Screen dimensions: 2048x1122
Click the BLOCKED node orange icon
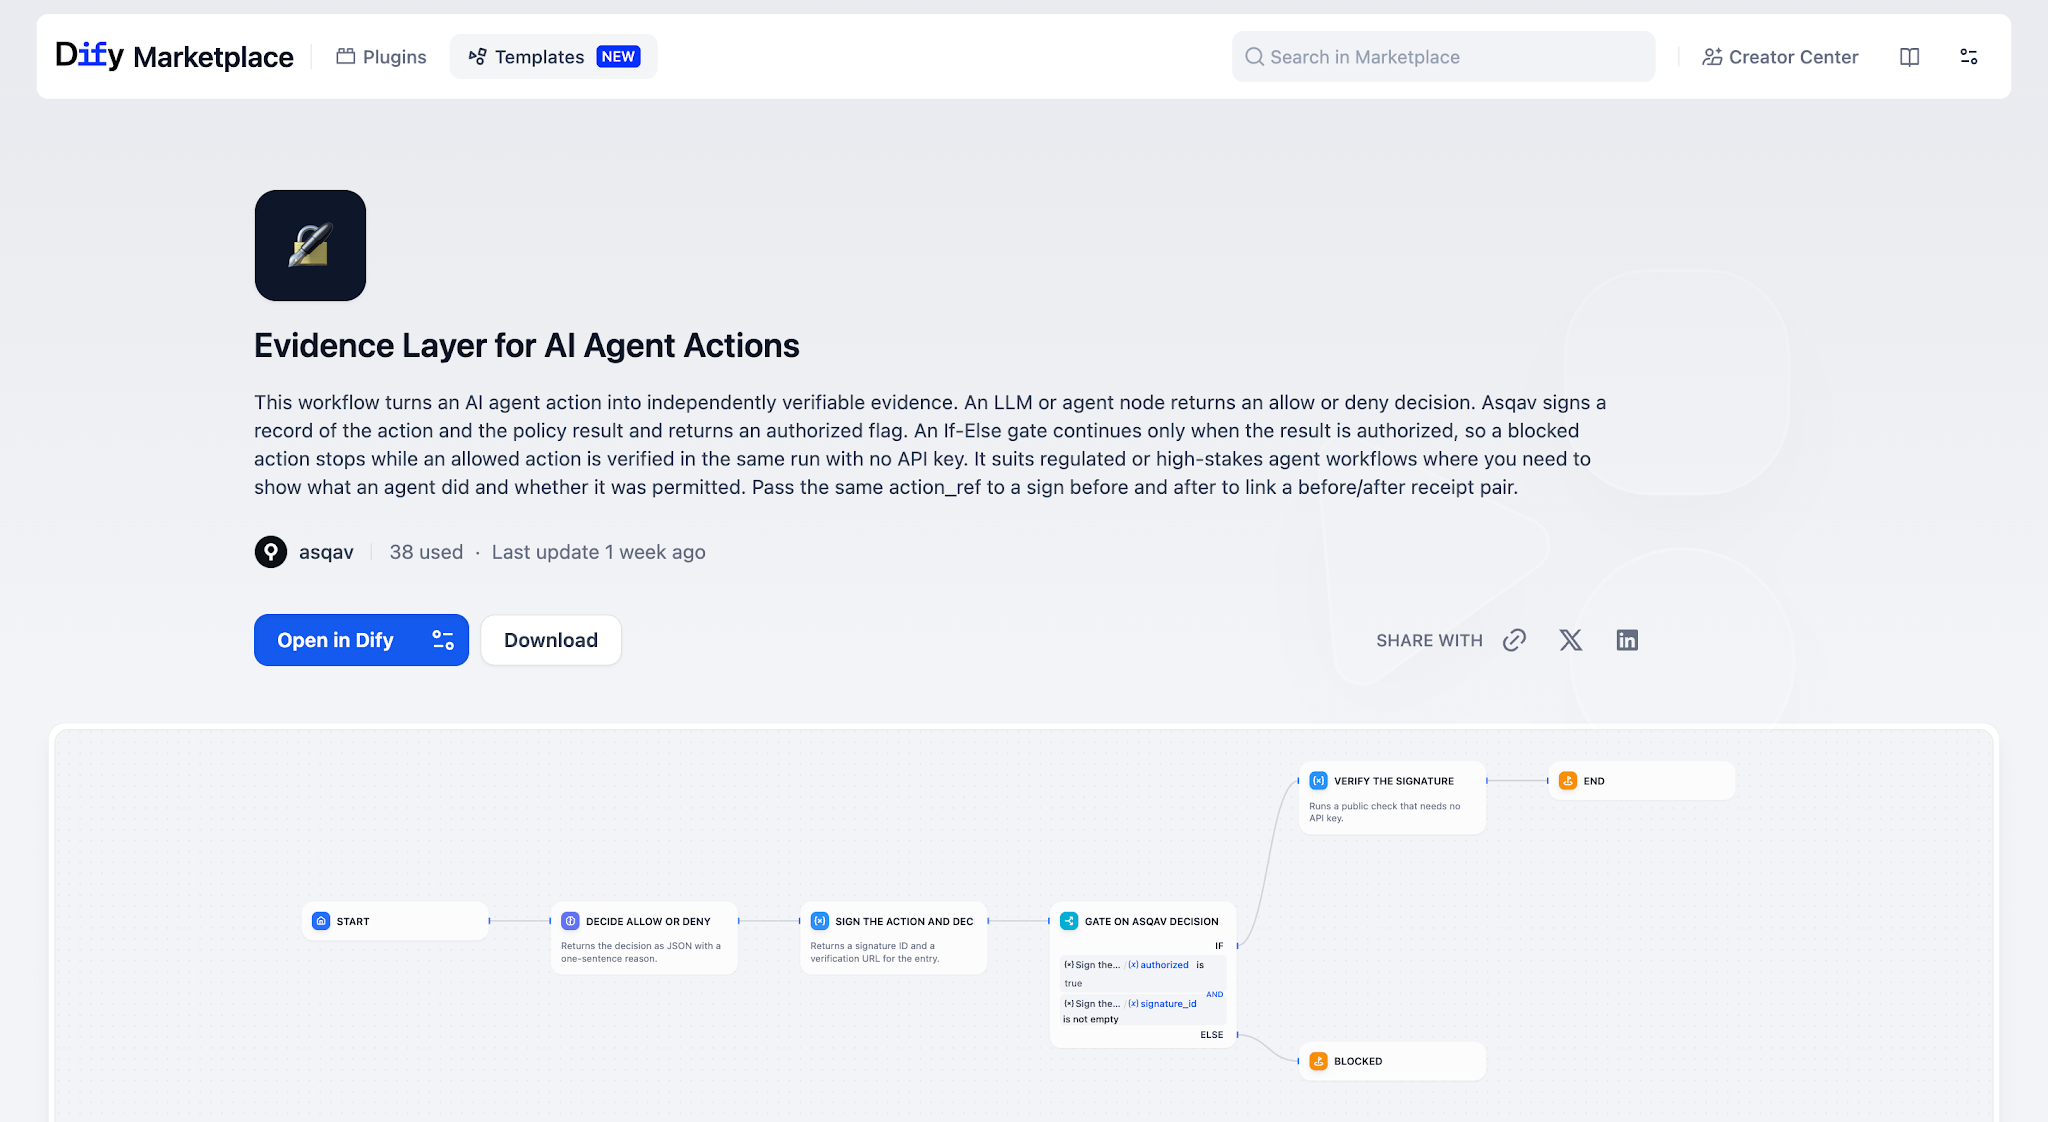click(1318, 1061)
